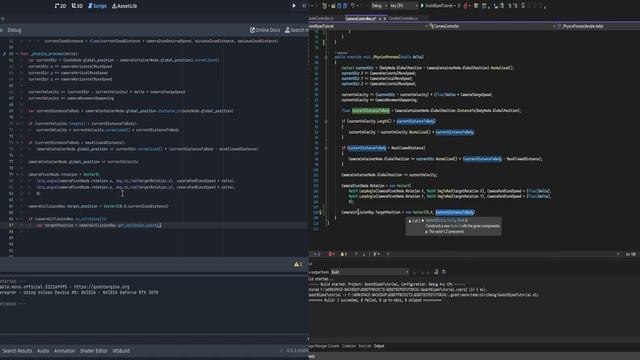
Task: Click the currentDistanceToBody variable declaration in C# code
Action: [371, 111]
